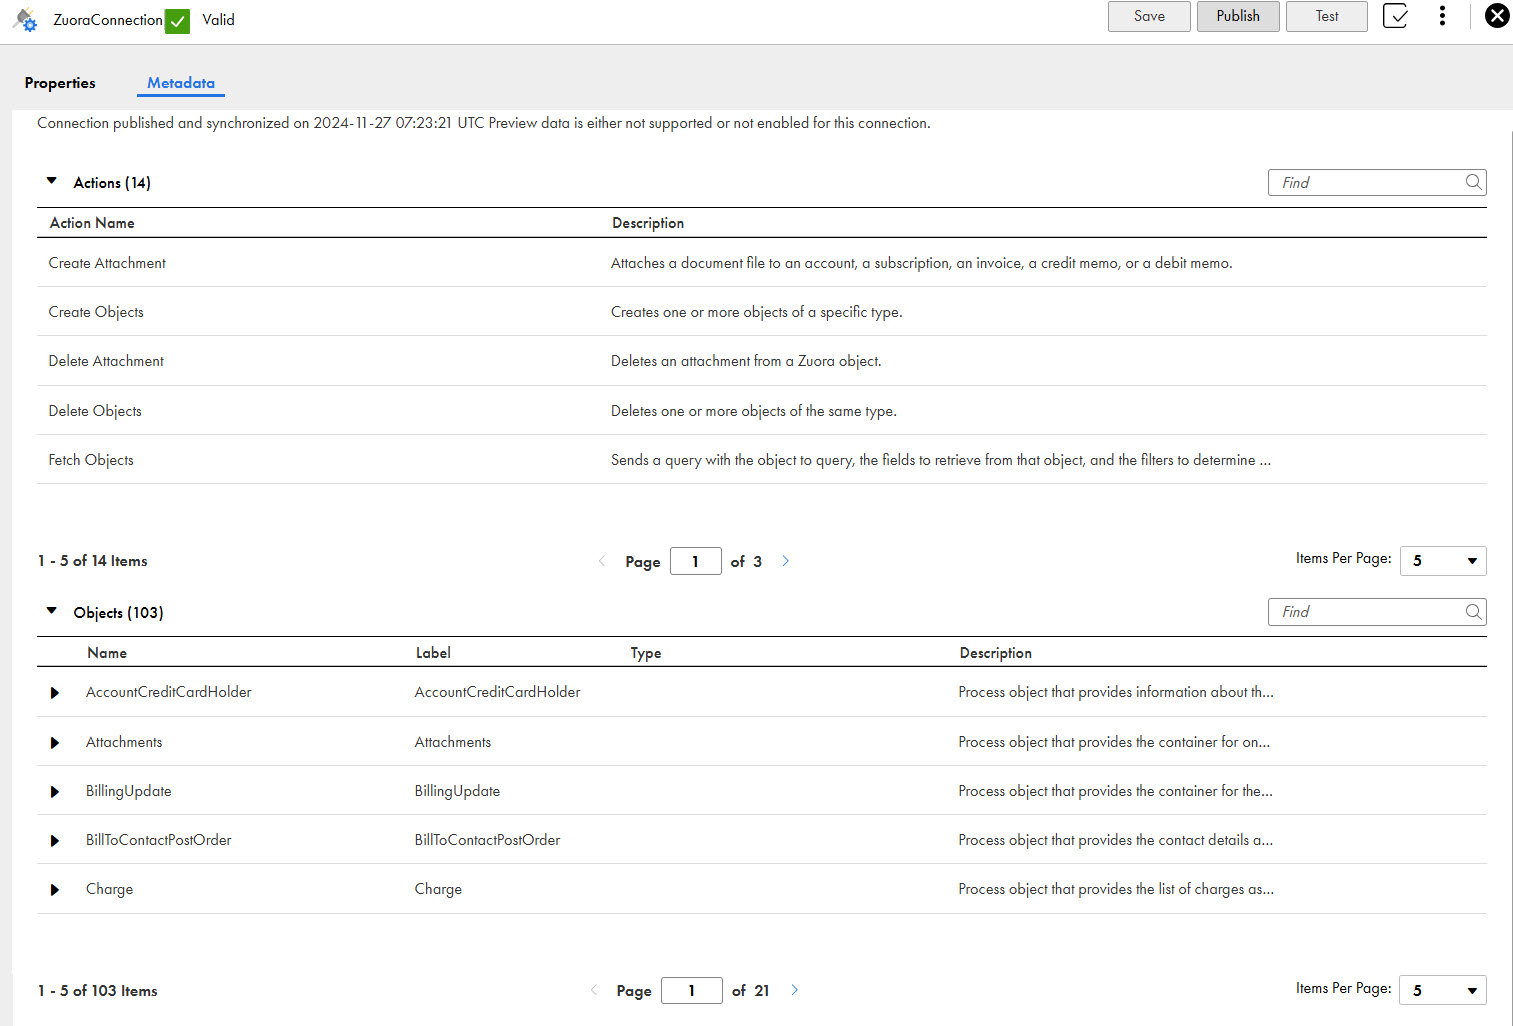Image resolution: width=1513 pixels, height=1026 pixels.
Task: Click the green Valid checkmark icon
Action: 177,21
